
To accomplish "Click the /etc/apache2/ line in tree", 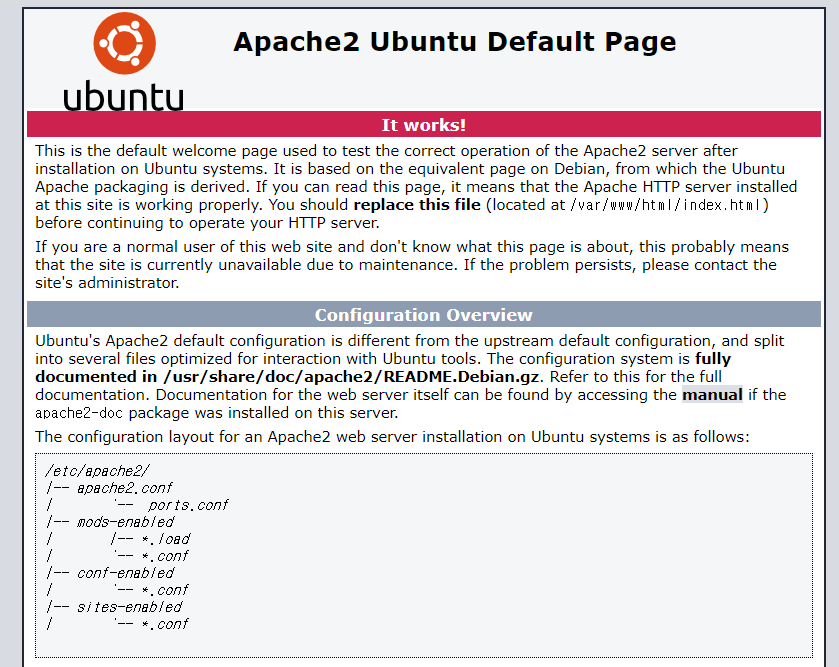I will [x=97, y=471].
